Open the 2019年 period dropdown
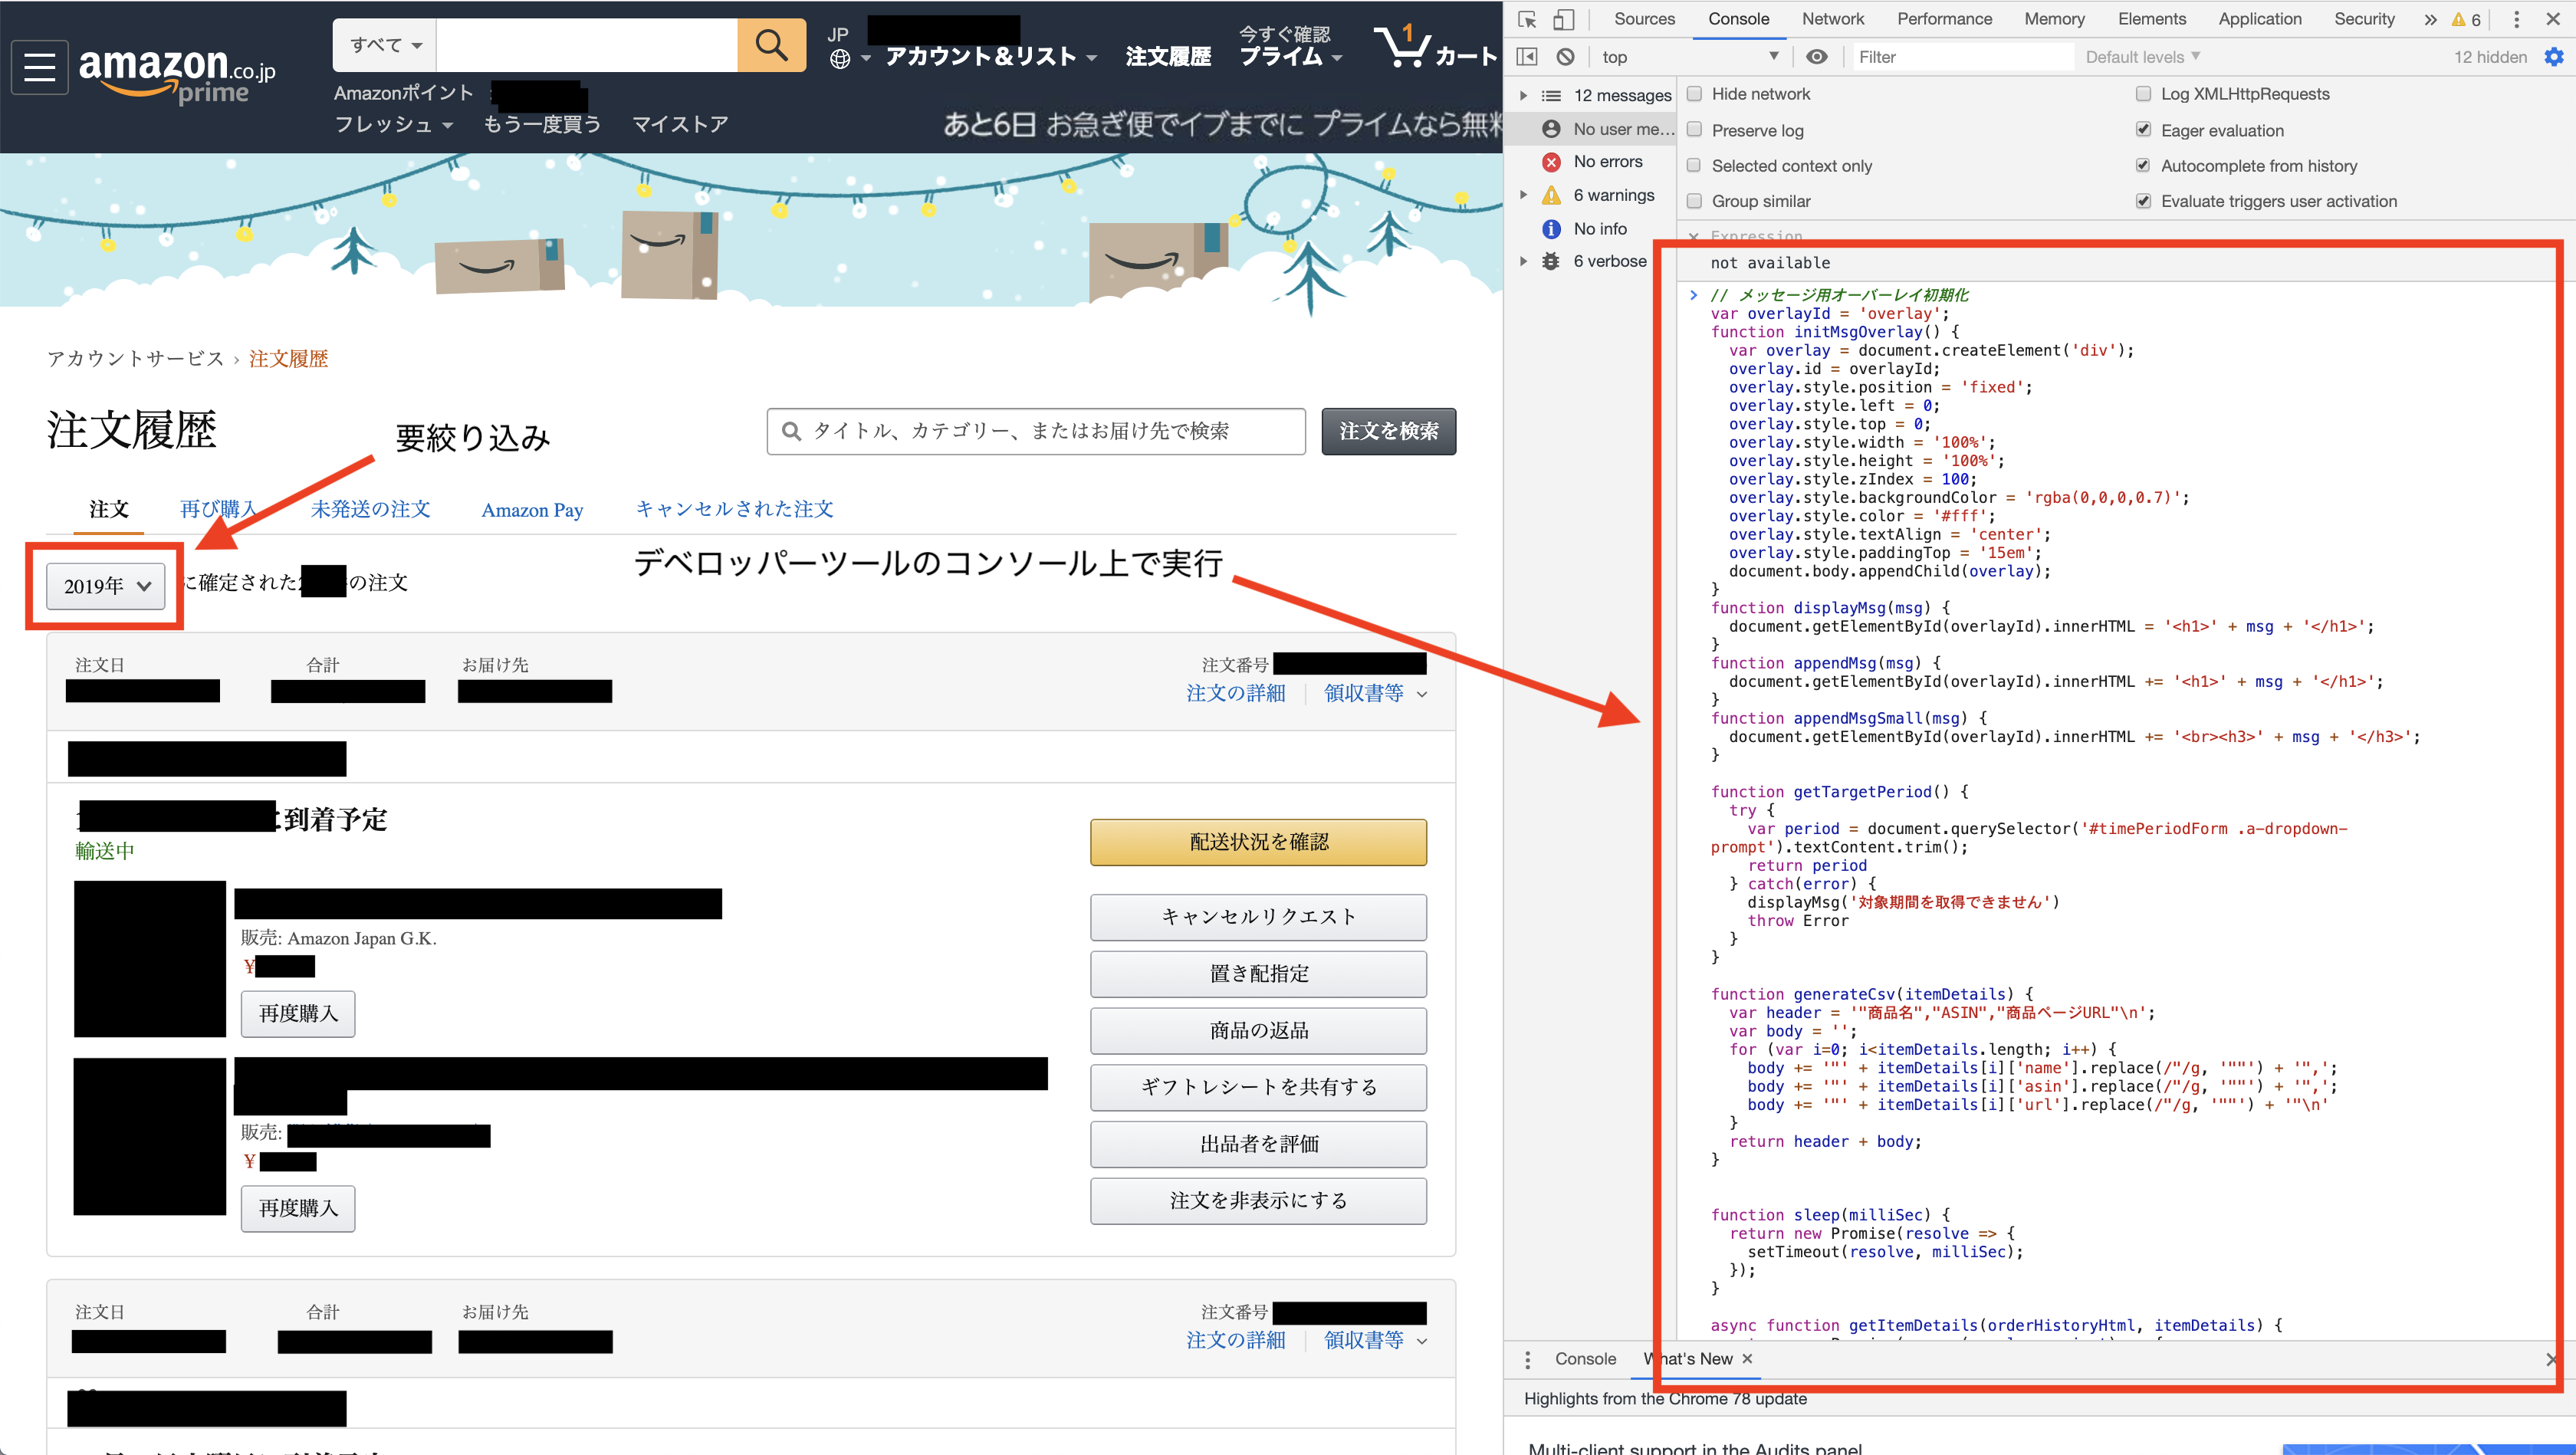 tap(106, 585)
